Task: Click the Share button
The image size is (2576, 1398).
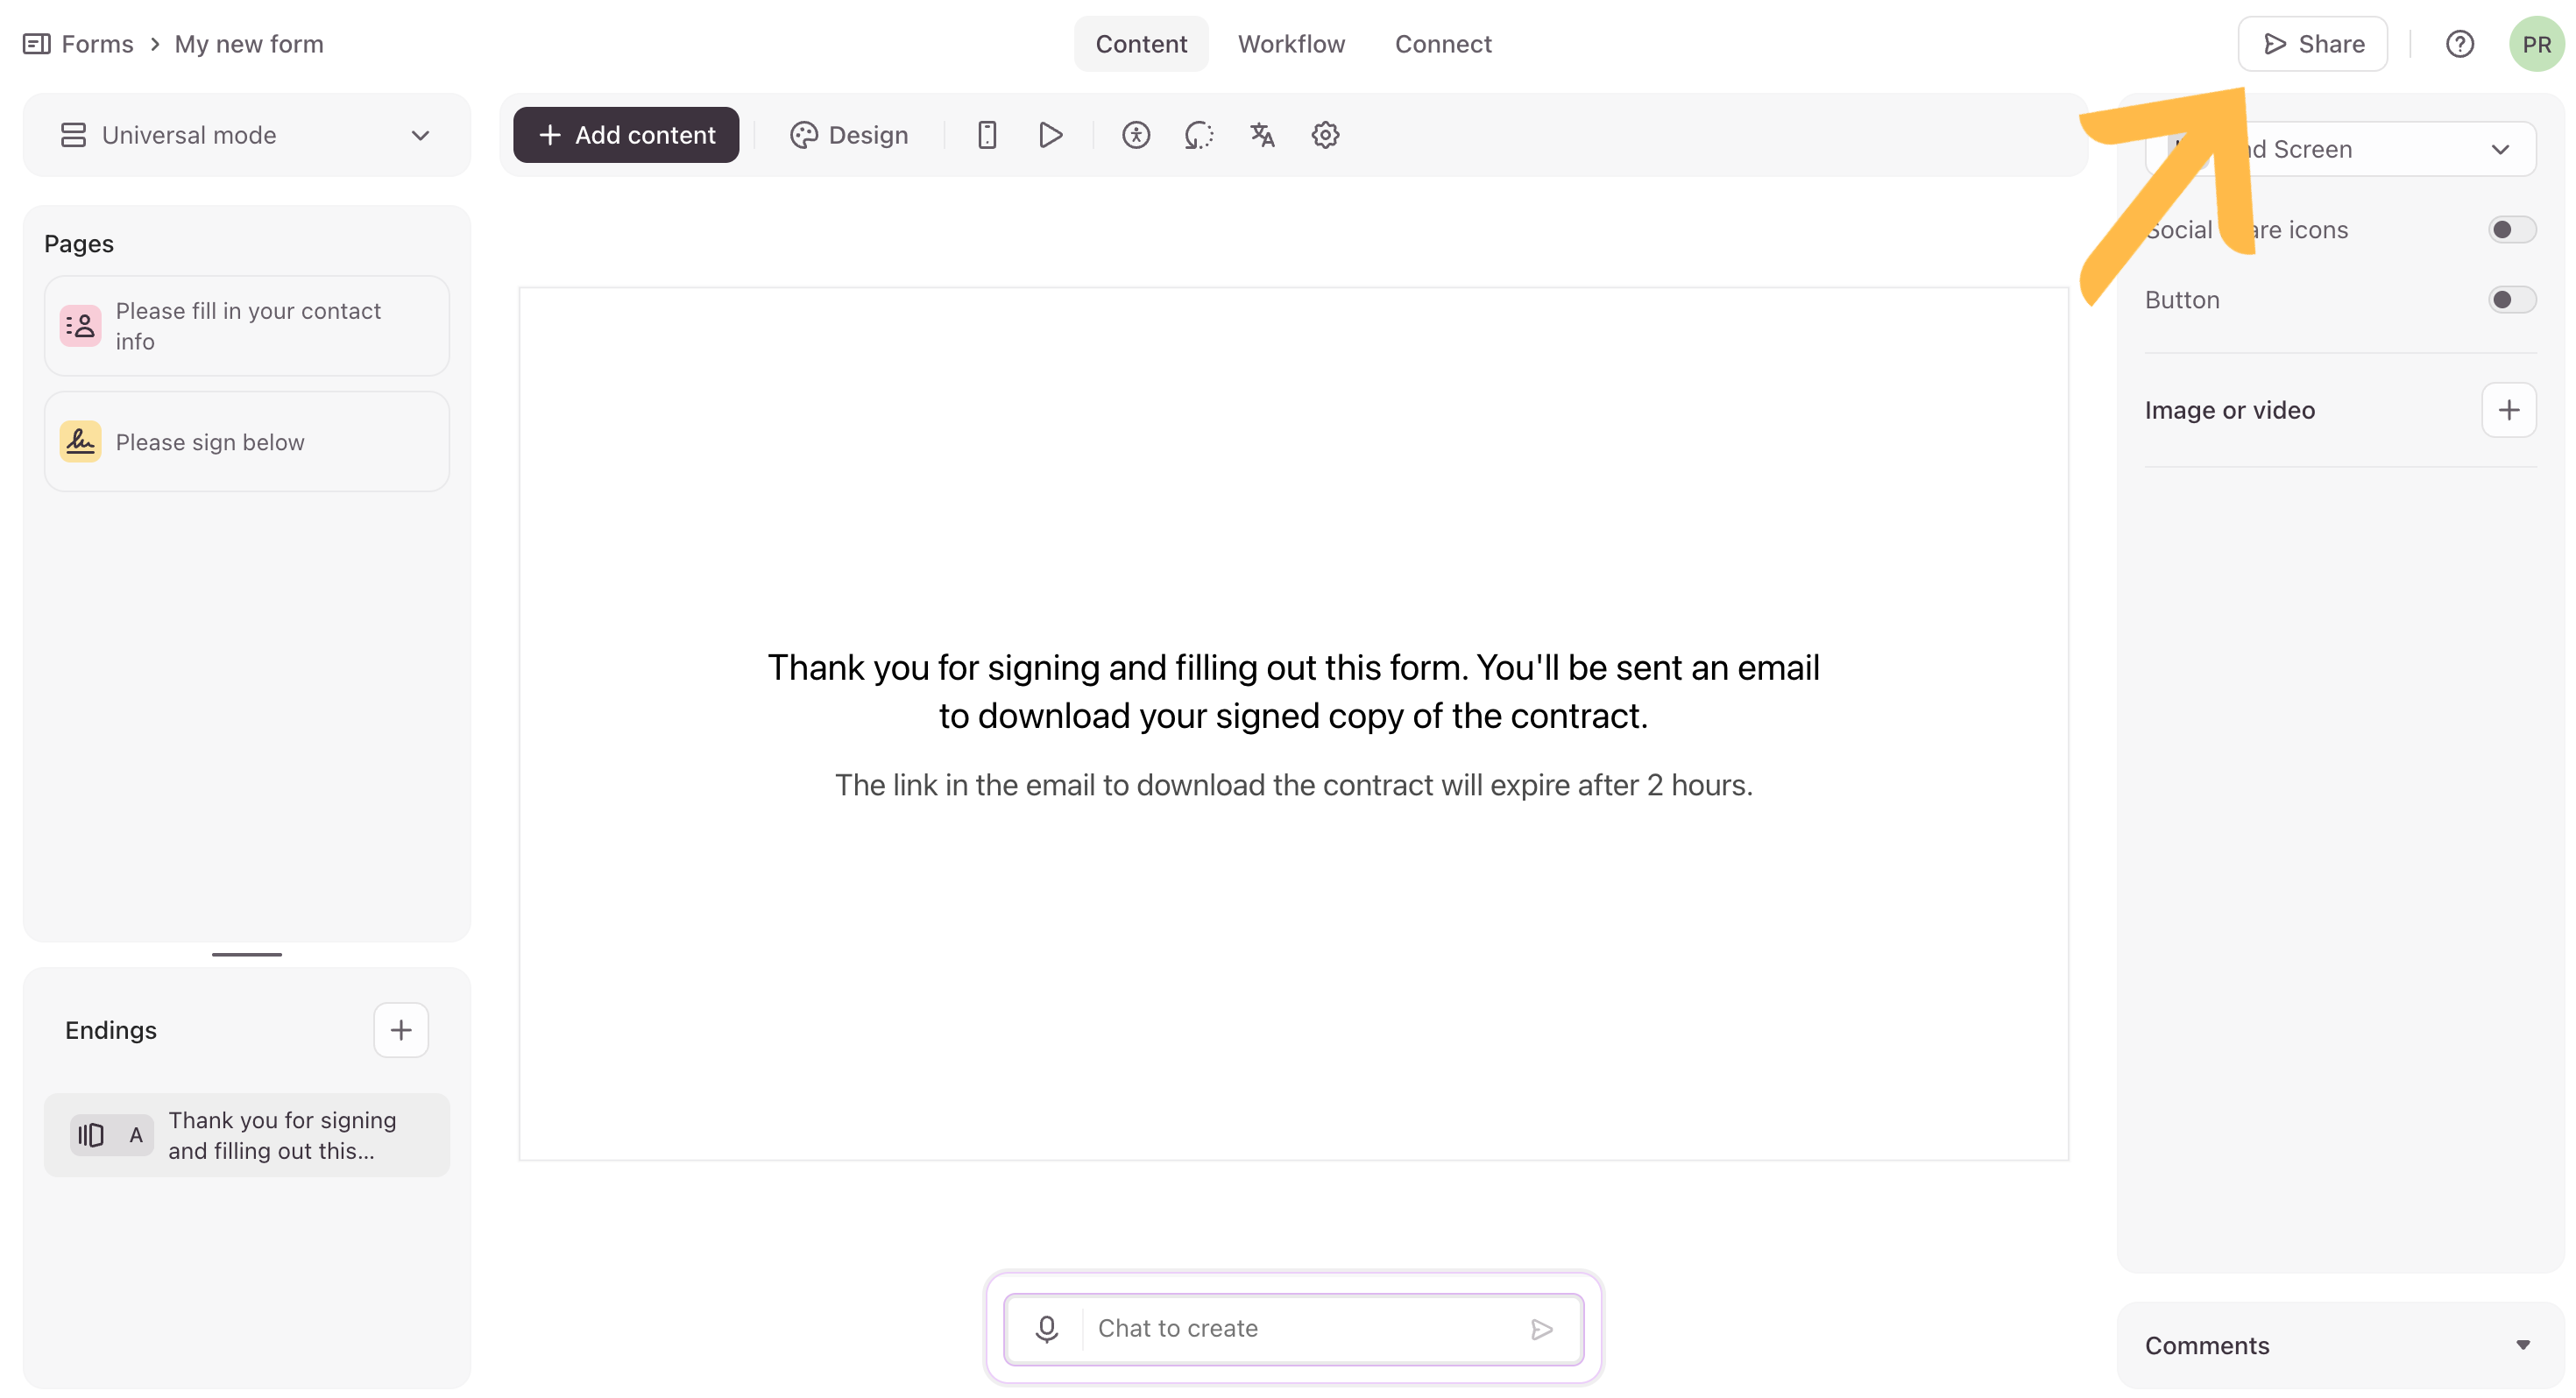Action: coord(2312,44)
